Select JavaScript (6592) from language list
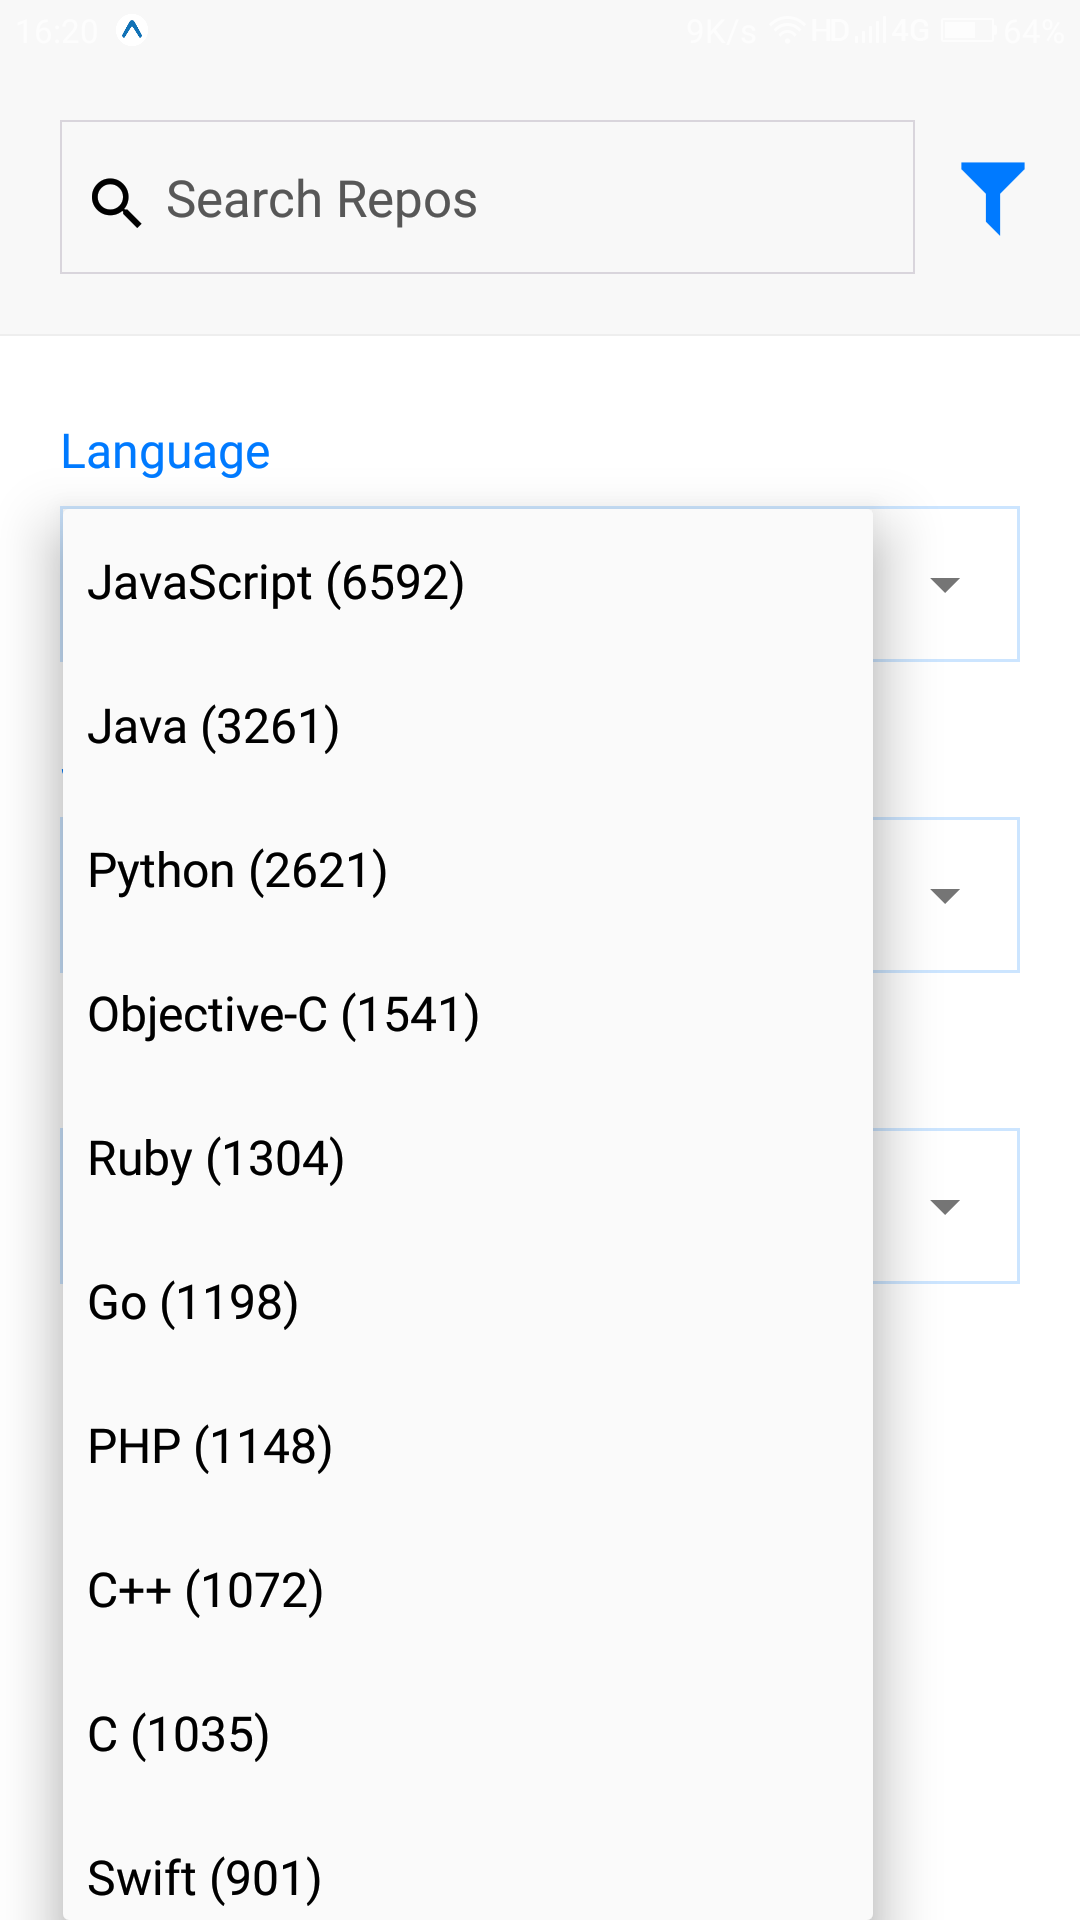1080x1920 pixels. point(276,583)
